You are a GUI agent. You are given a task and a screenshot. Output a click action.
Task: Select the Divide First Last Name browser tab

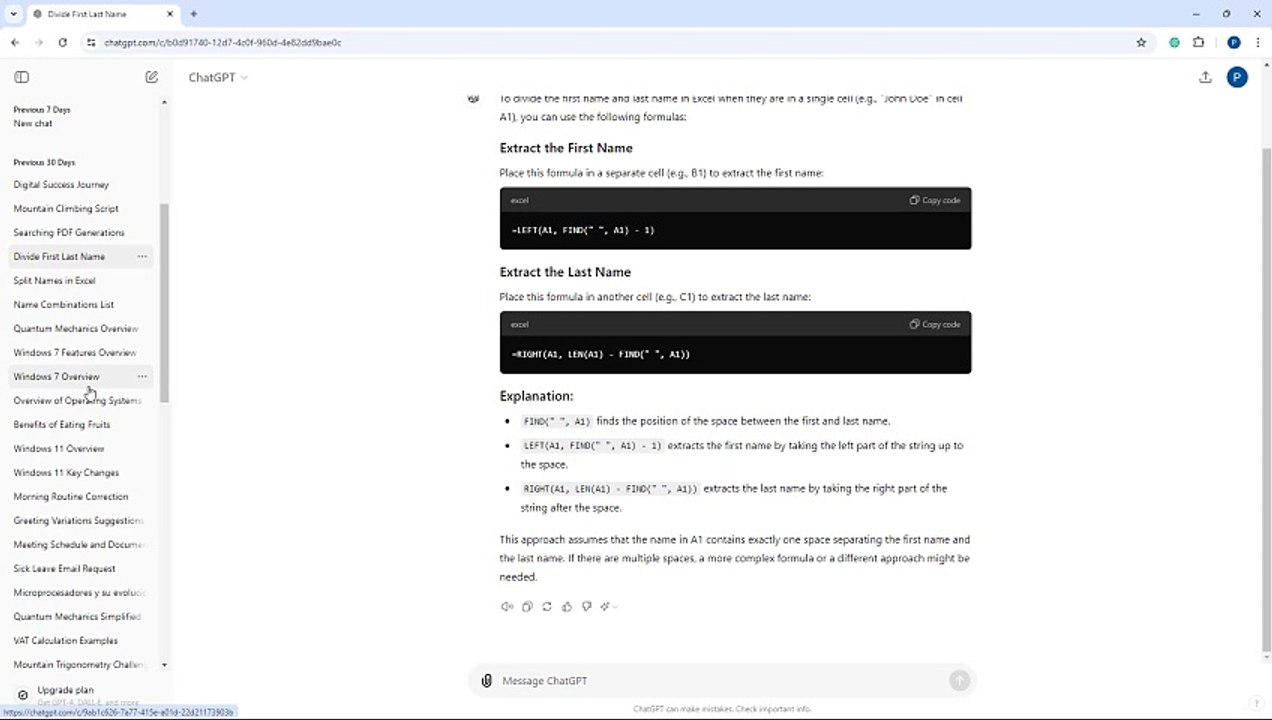tap(103, 14)
